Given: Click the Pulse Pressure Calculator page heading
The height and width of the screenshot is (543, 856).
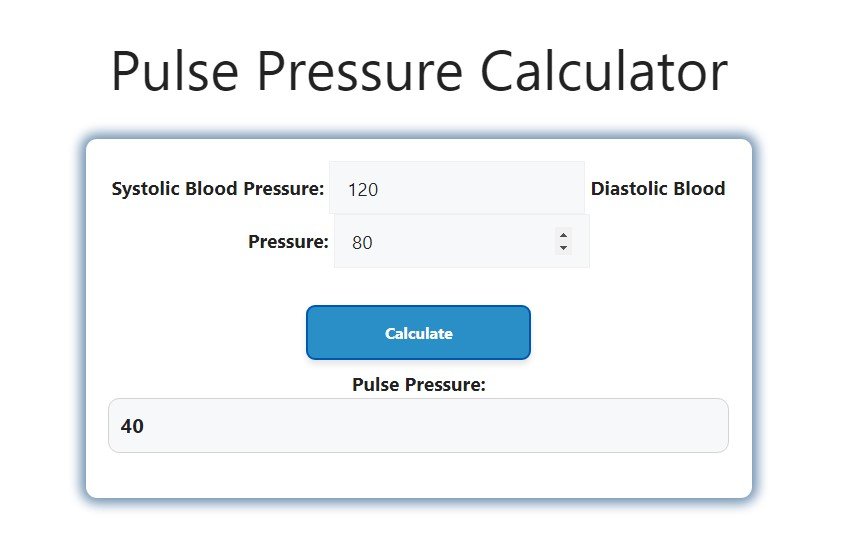Looking at the screenshot, I should (419, 72).
